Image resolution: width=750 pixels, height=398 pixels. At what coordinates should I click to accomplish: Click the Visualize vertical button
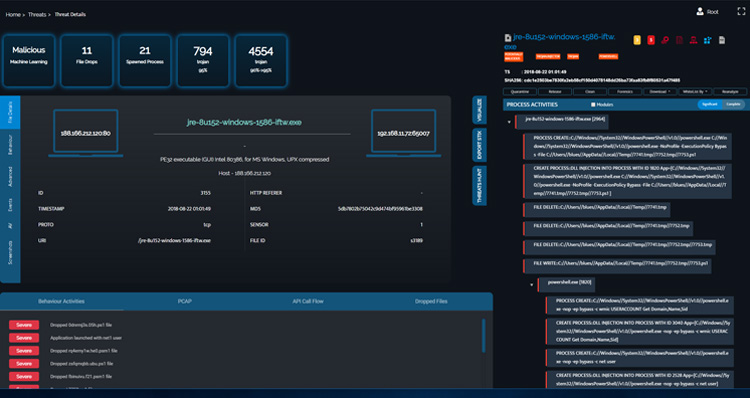tap(480, 111)
